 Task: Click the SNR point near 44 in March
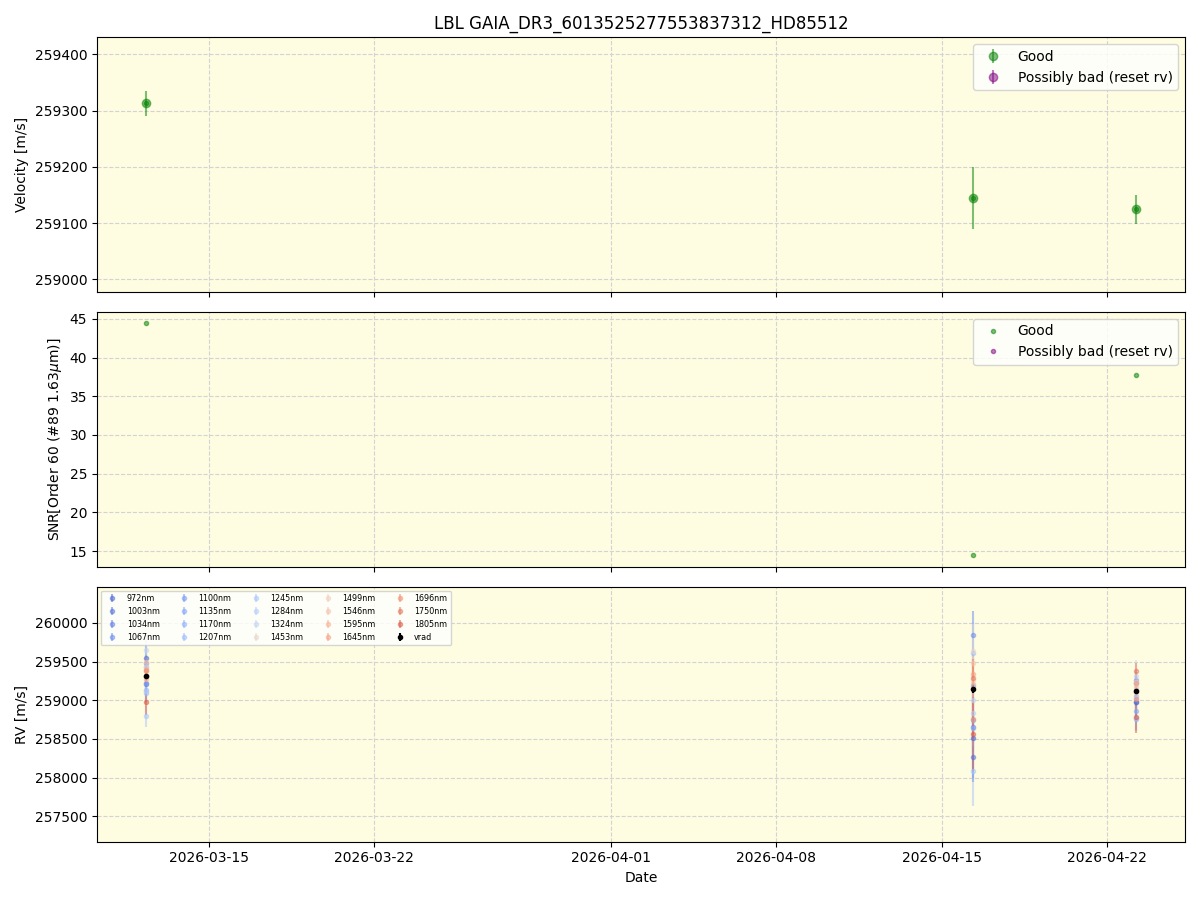pyautogui.click(x=146, y=323)
